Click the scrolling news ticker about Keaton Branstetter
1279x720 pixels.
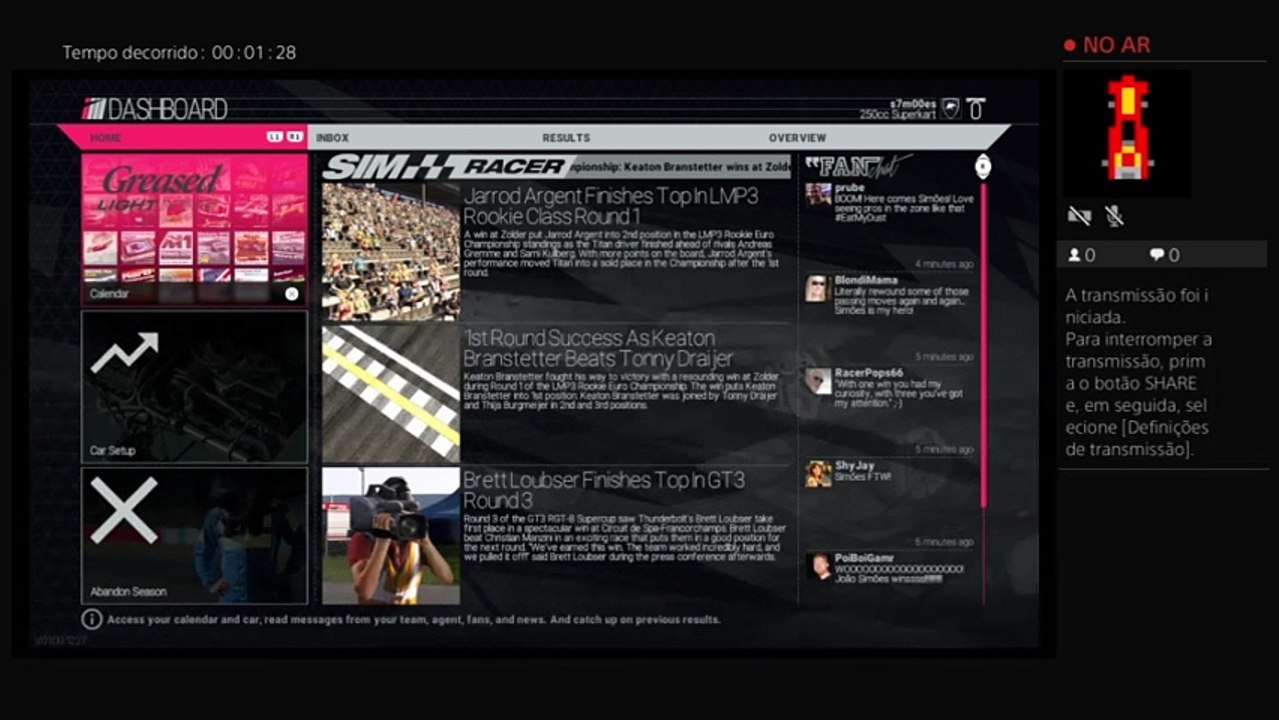680,167
